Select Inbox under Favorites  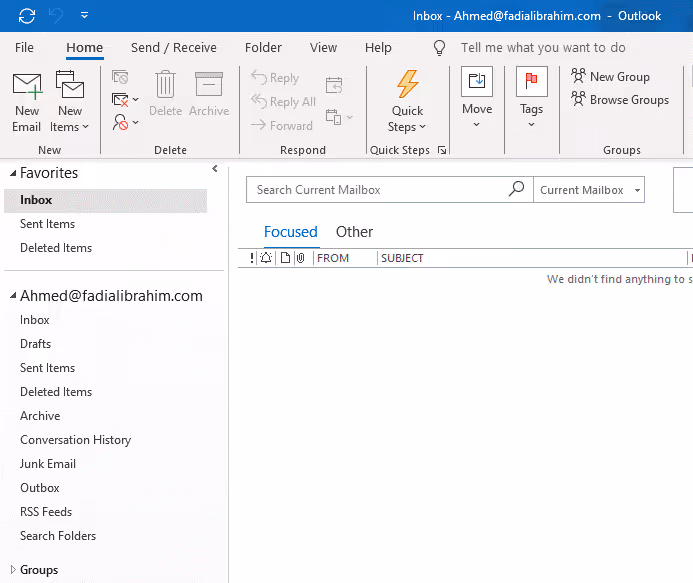coord(106,200)
